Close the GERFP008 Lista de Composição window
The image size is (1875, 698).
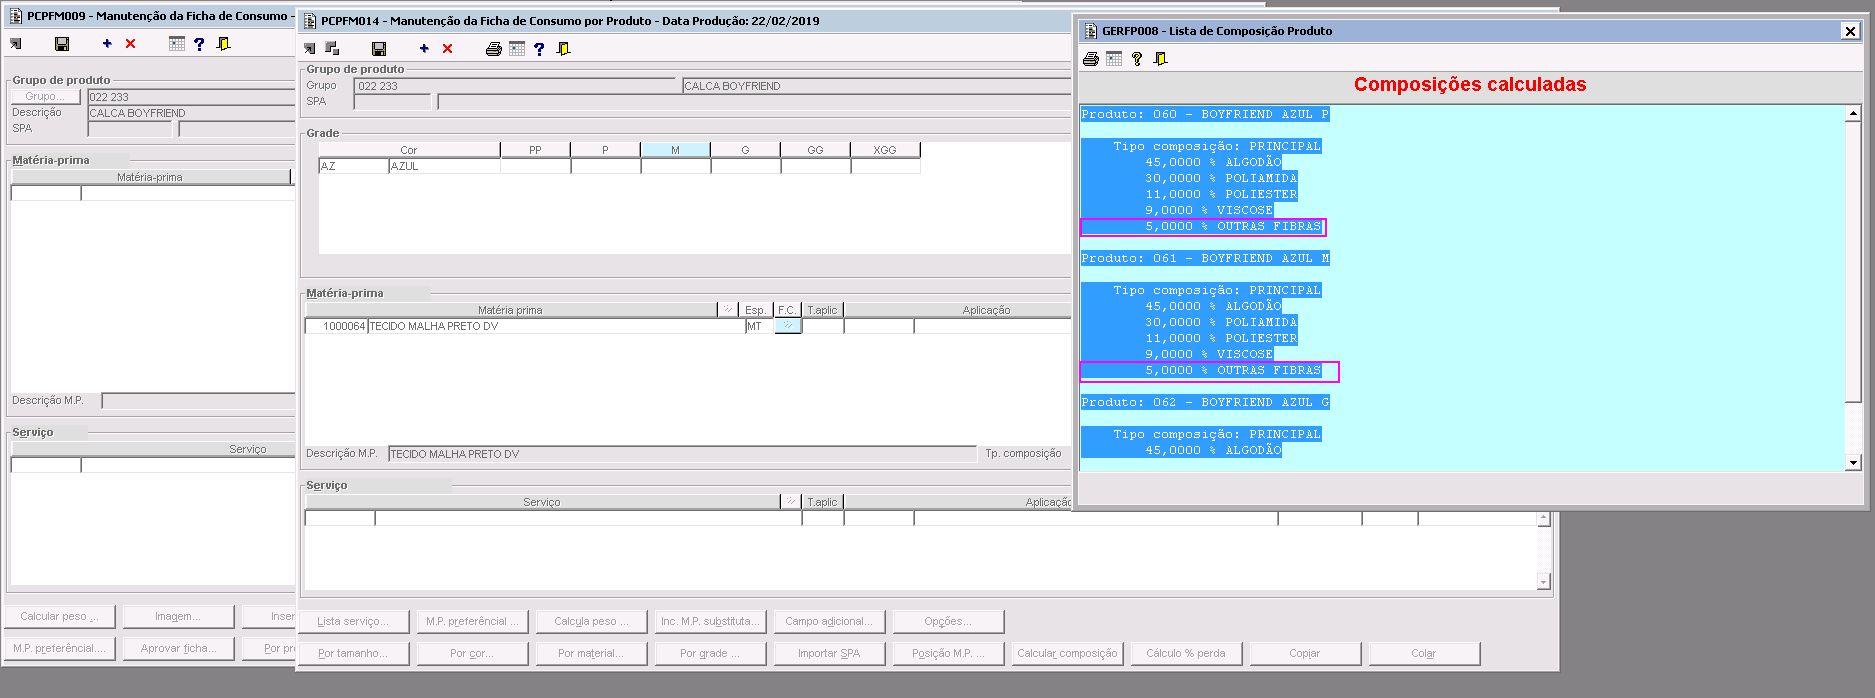(1850, 31)
